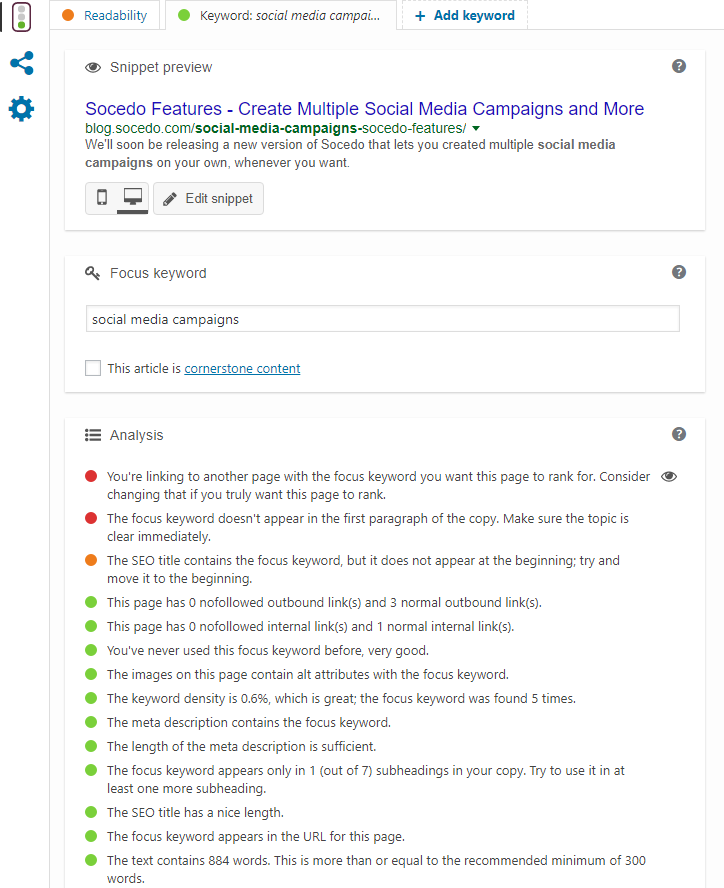The width and height of the screenshot is (724, 888).
Task: Click the Focus keyword section heading
Action: tap(158, 273)
